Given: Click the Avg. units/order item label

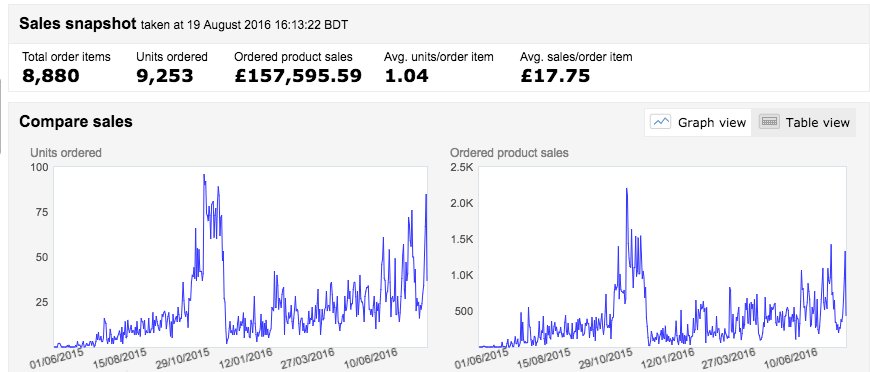Looking at the screenshot, I should coord(438,57).
